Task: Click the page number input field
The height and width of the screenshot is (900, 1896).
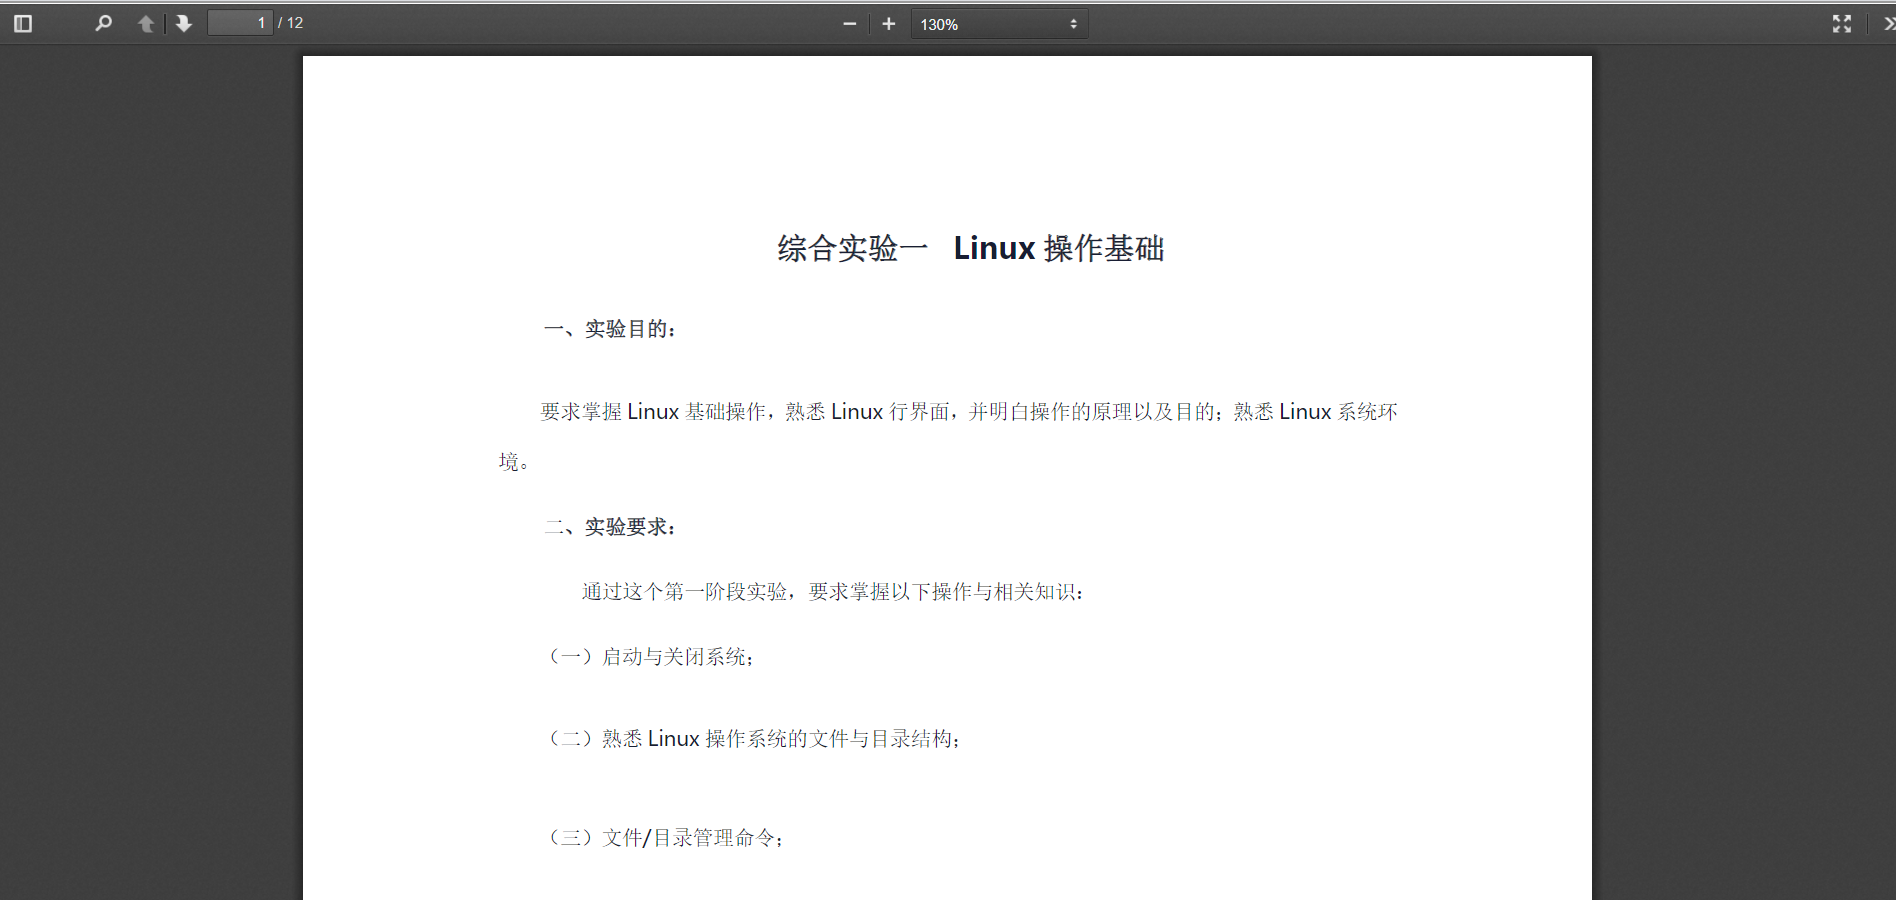Action: point(240,23)
